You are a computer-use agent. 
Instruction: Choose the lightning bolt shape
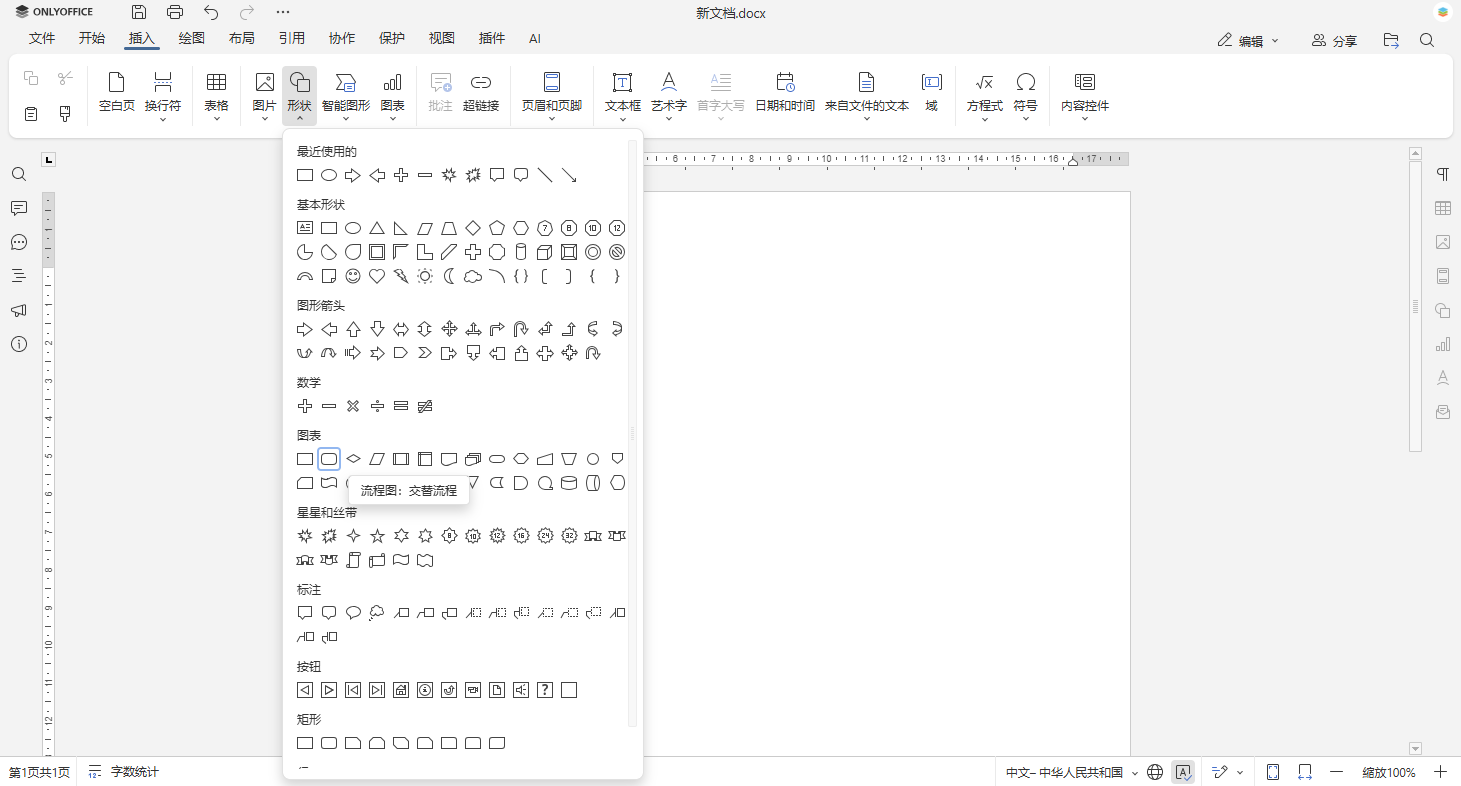[x=401, y=276]
